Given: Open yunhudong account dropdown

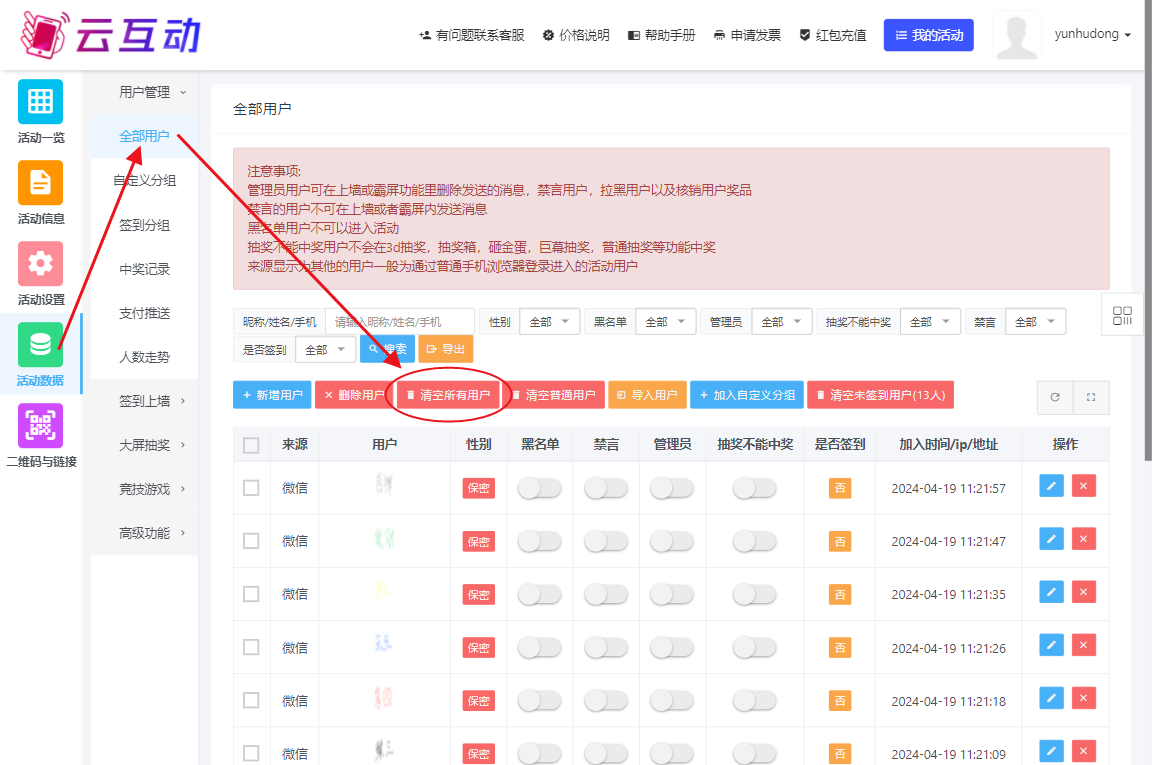Looking at the screenshot, I should [1092, 34].
